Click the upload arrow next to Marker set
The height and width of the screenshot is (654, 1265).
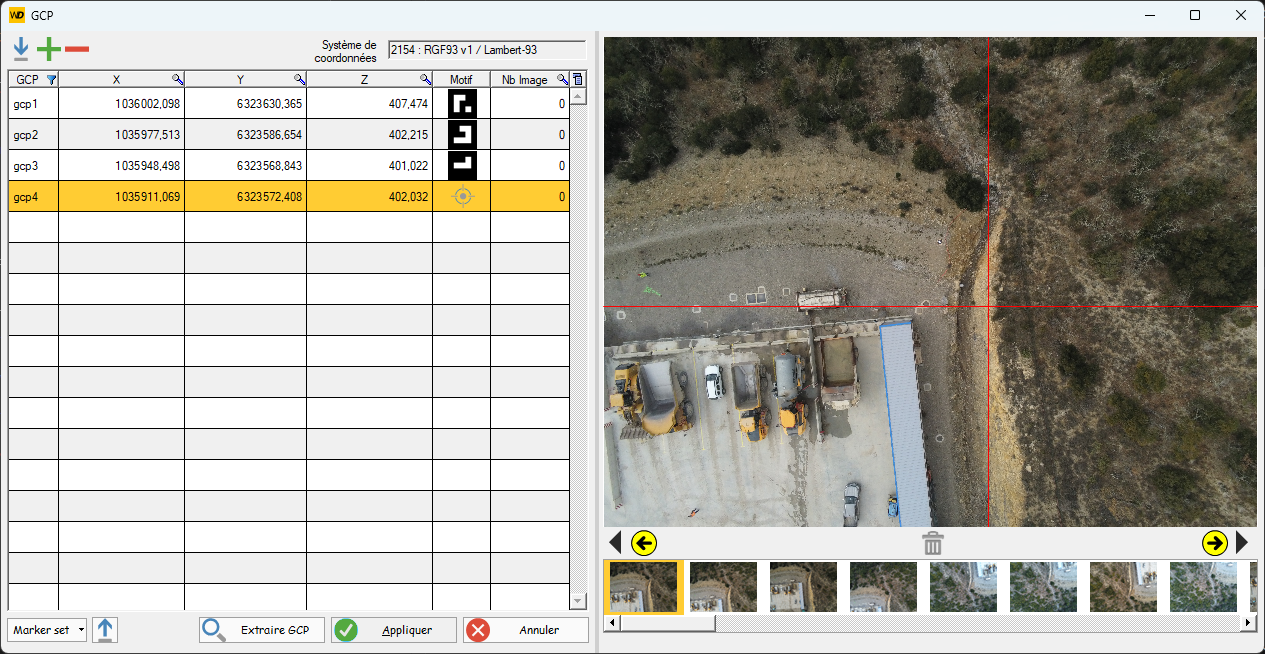[105, 630]
